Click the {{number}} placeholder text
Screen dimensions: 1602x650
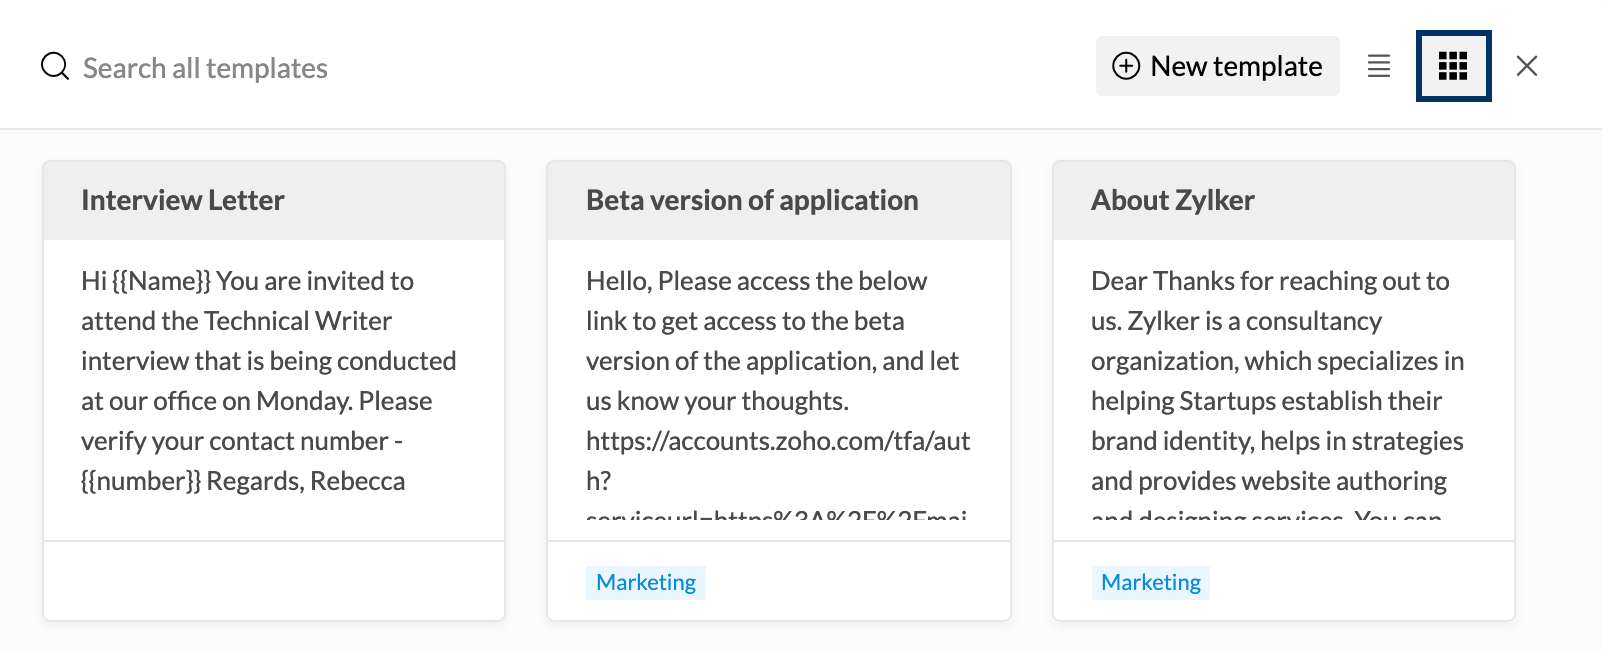pos(141,481)
